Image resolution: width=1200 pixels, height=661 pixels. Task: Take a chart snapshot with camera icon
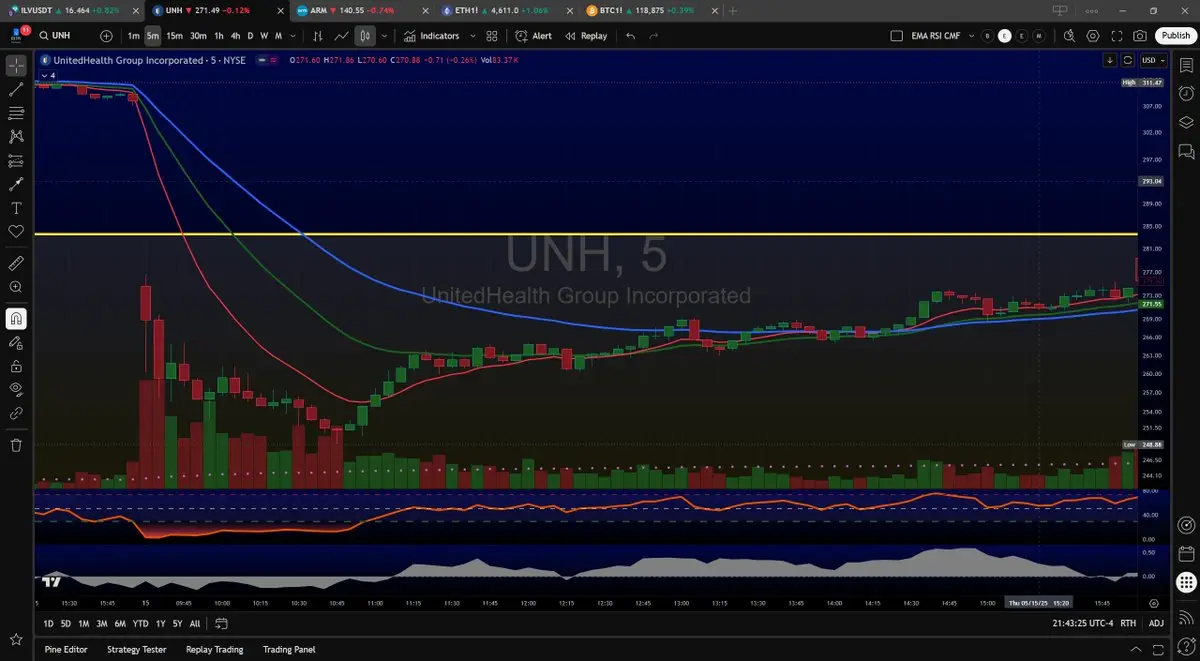pyautogui.click(x=1140, y=35)
